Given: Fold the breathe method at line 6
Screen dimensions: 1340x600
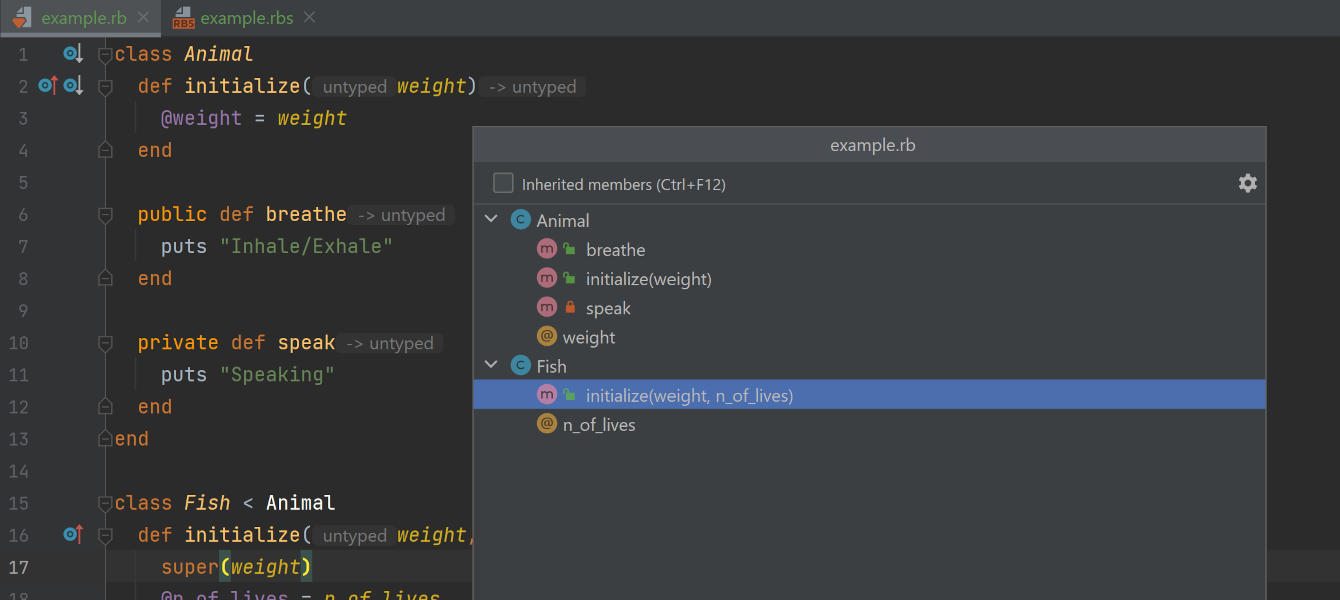Looking at the screenshot, I should (105, 214).
